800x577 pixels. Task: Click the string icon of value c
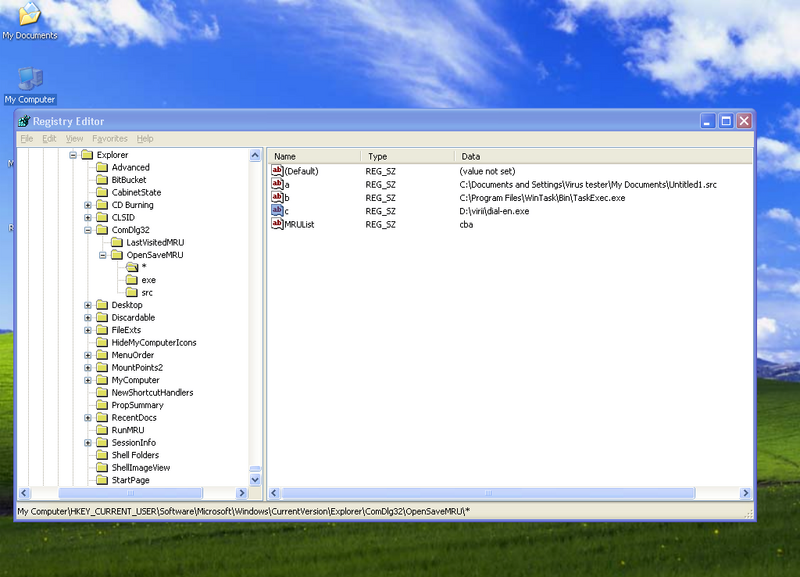pyautogui.click(x=277, y=211)
